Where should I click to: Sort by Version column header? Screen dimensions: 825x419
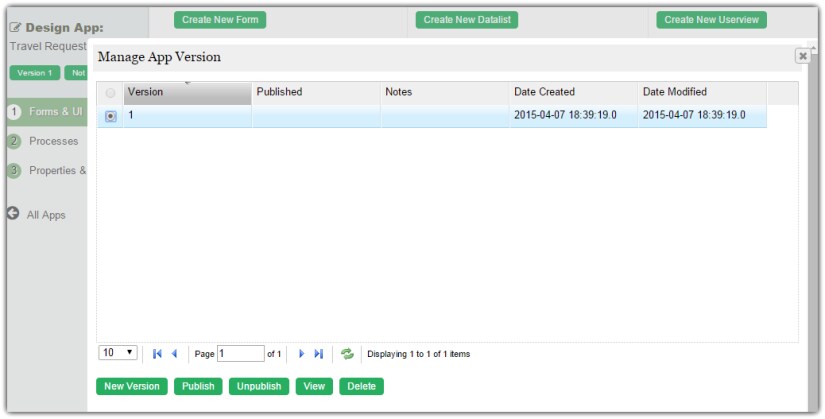(x=187, y=92)
